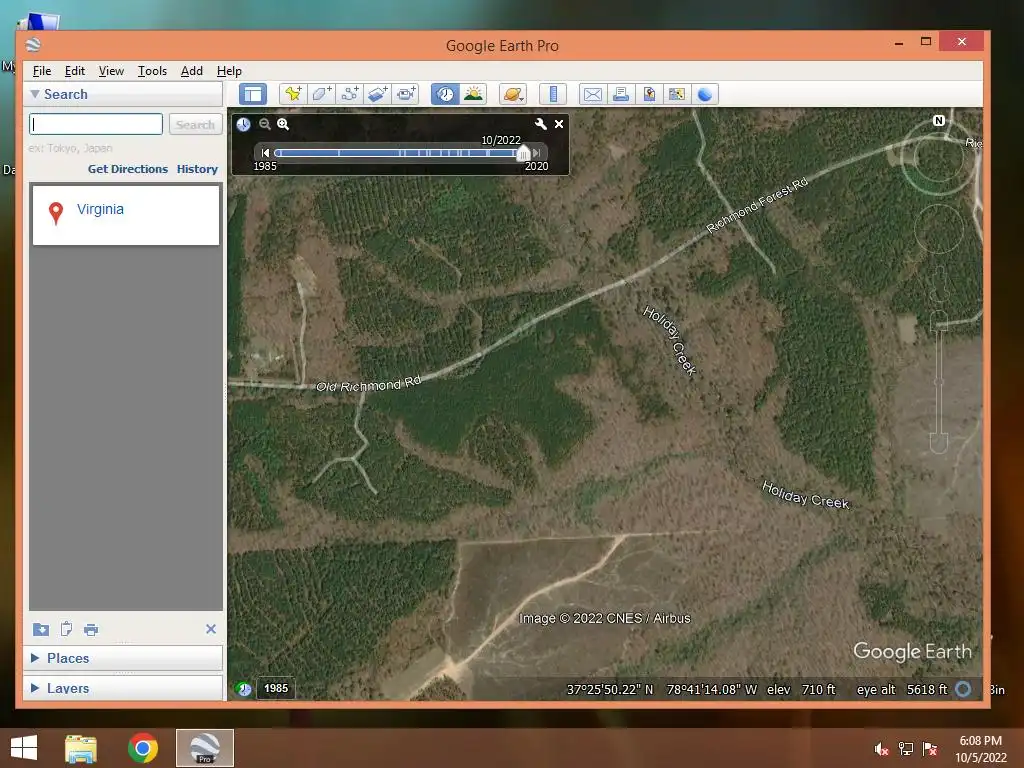Add a polygon from the toolbar
Screen dimensions: 1024x768
[x=321, y=94]
